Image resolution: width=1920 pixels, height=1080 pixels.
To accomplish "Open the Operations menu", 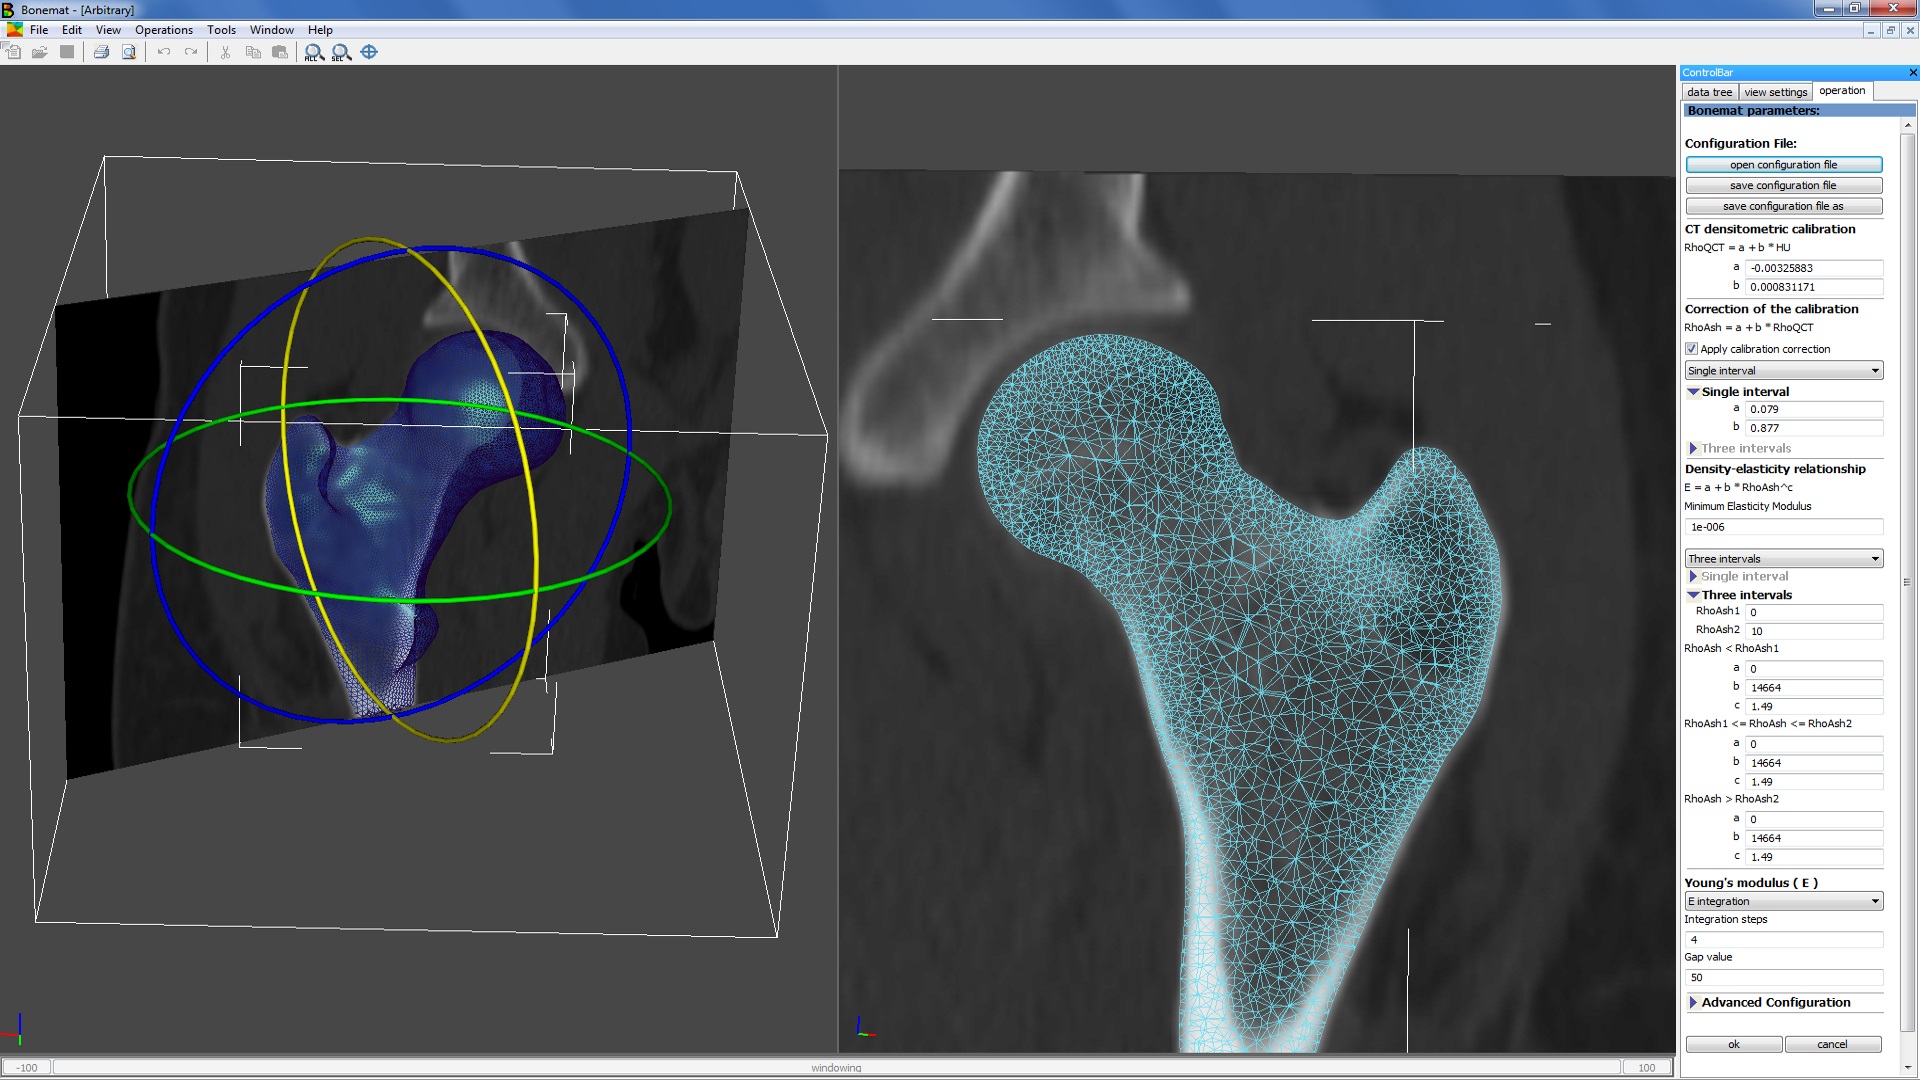I will [163, 30].
